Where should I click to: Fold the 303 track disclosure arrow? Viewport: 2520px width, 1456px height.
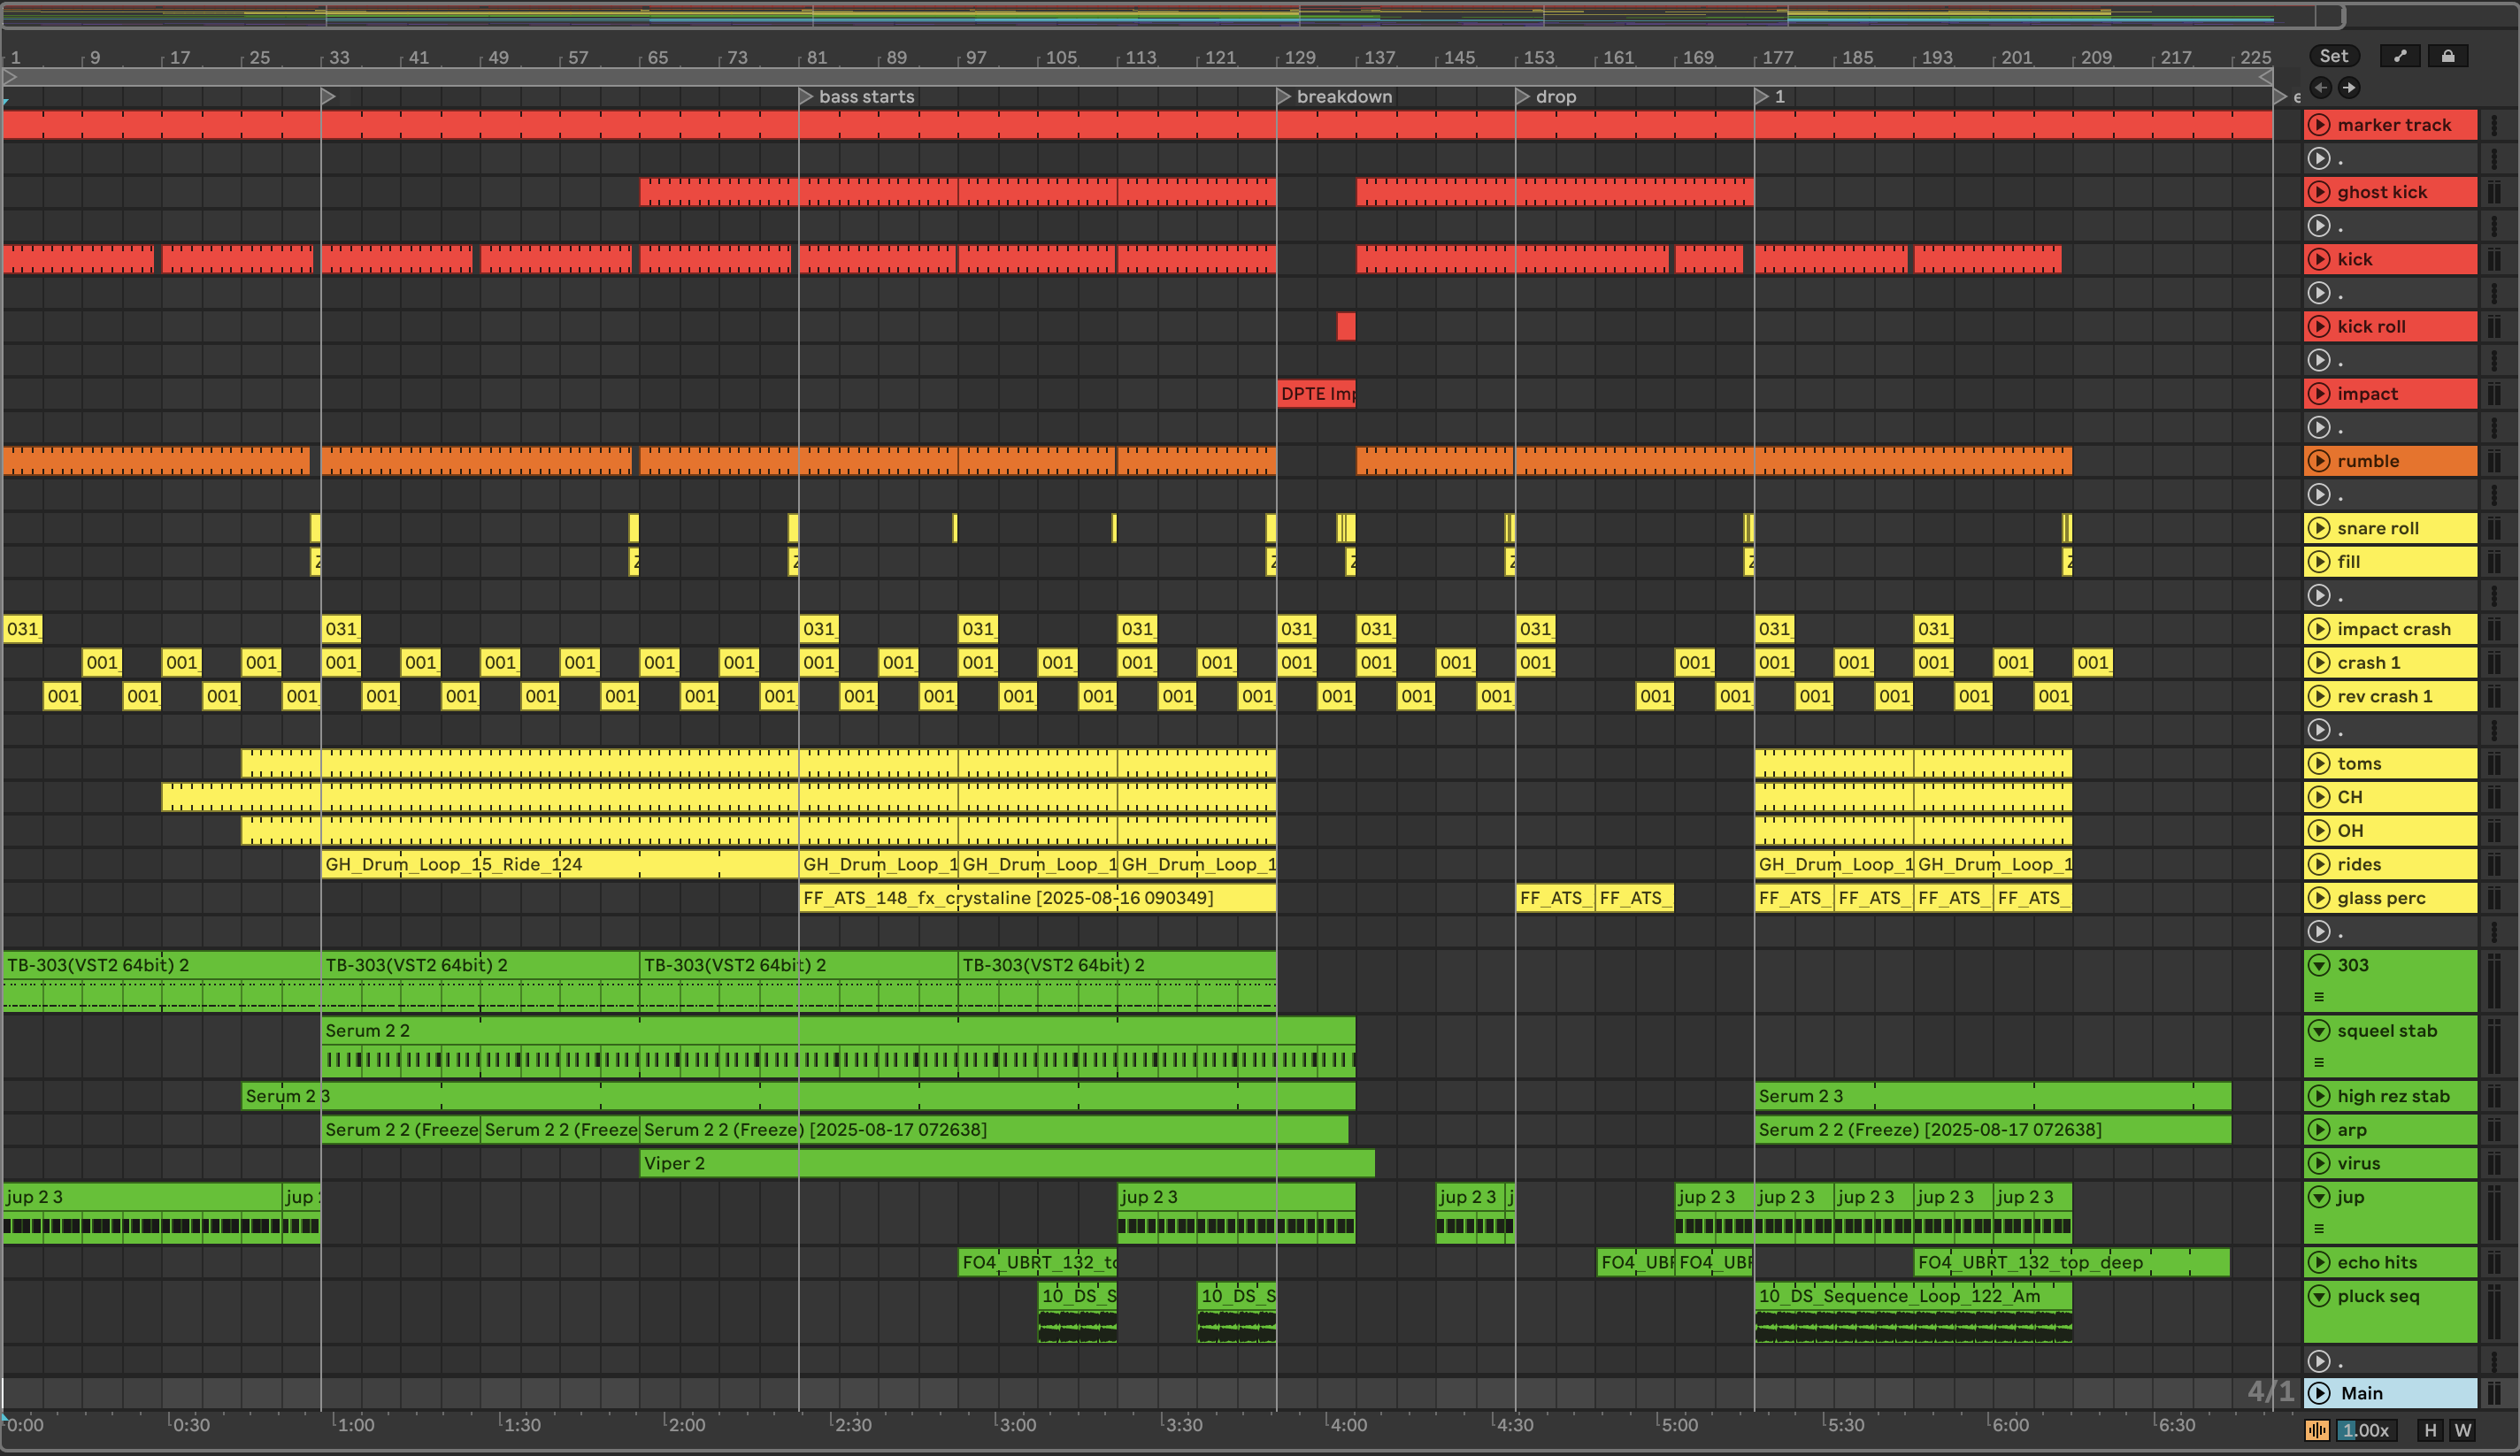pyautogui.click(x=2319, y=965)
